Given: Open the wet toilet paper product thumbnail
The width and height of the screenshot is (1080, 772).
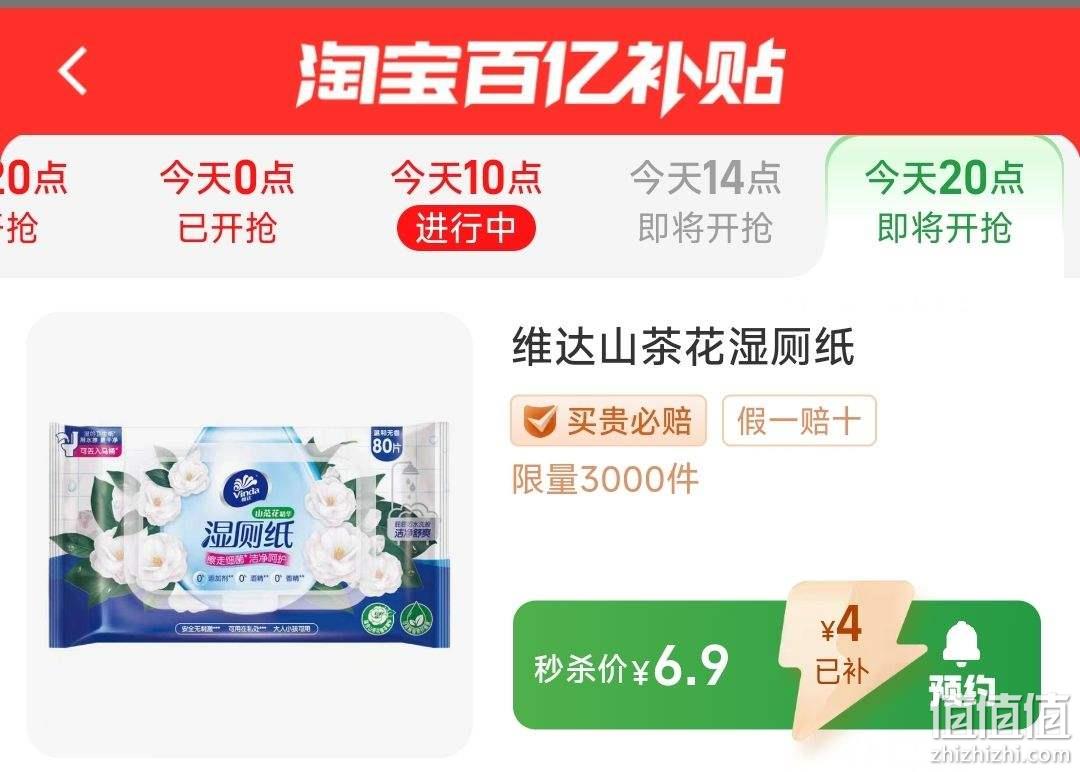Looking at the screenshot, I should pos(249,534).
